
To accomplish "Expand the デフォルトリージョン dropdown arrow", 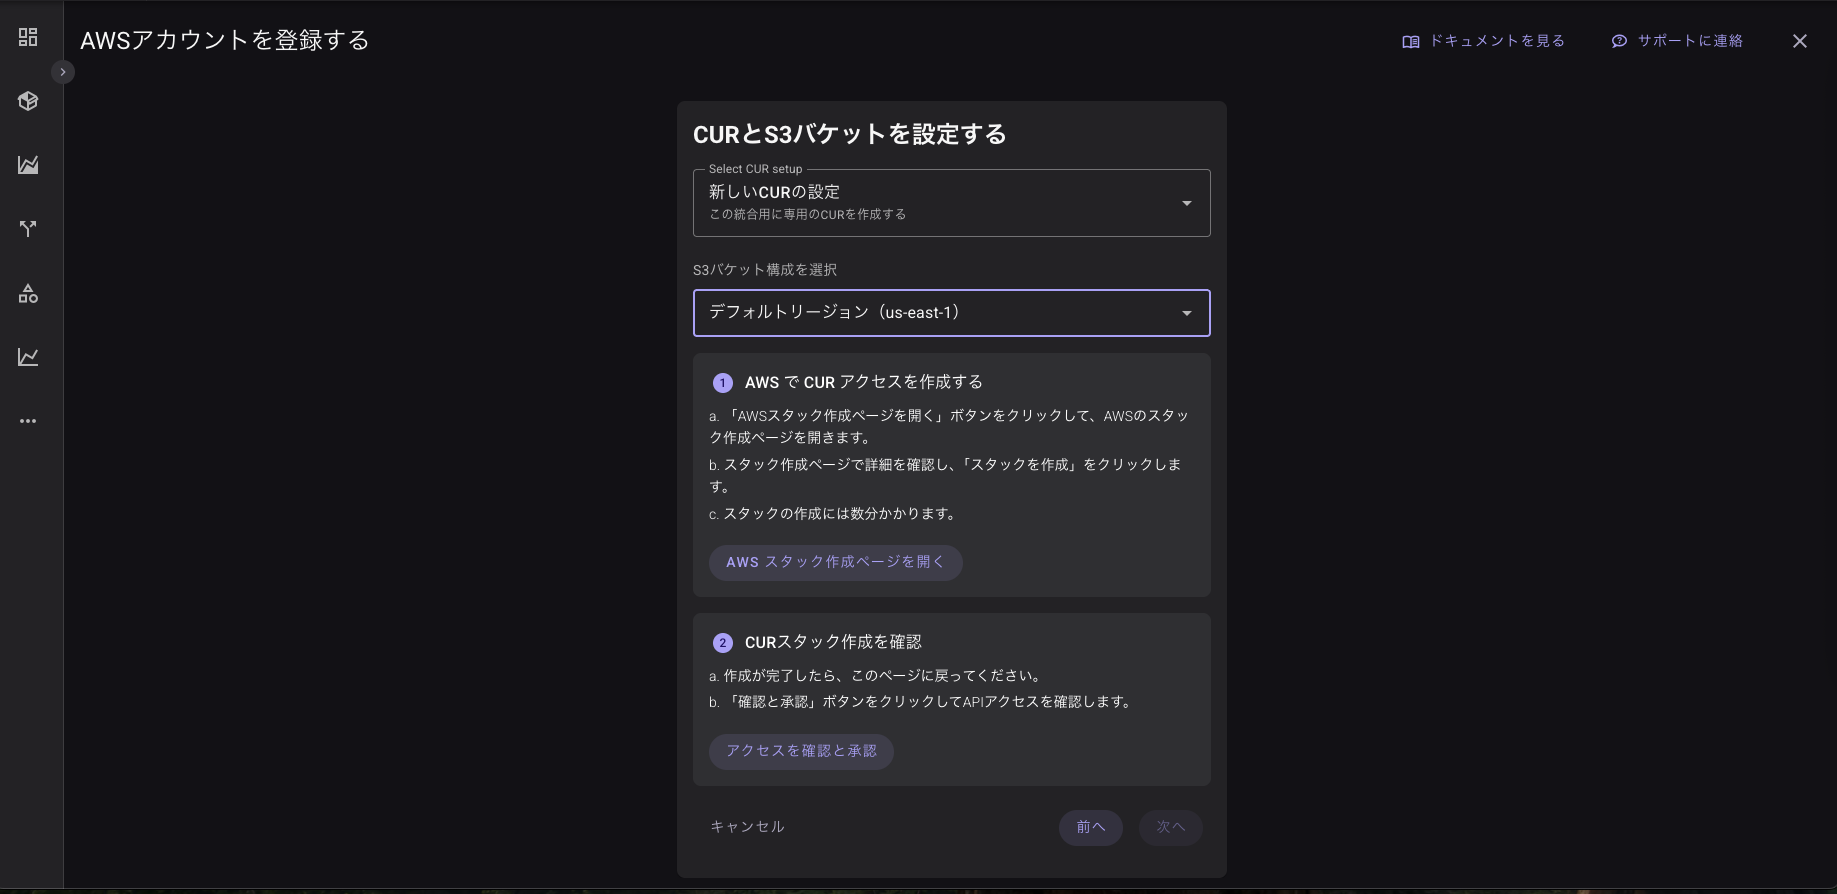I will point(1187,312).
